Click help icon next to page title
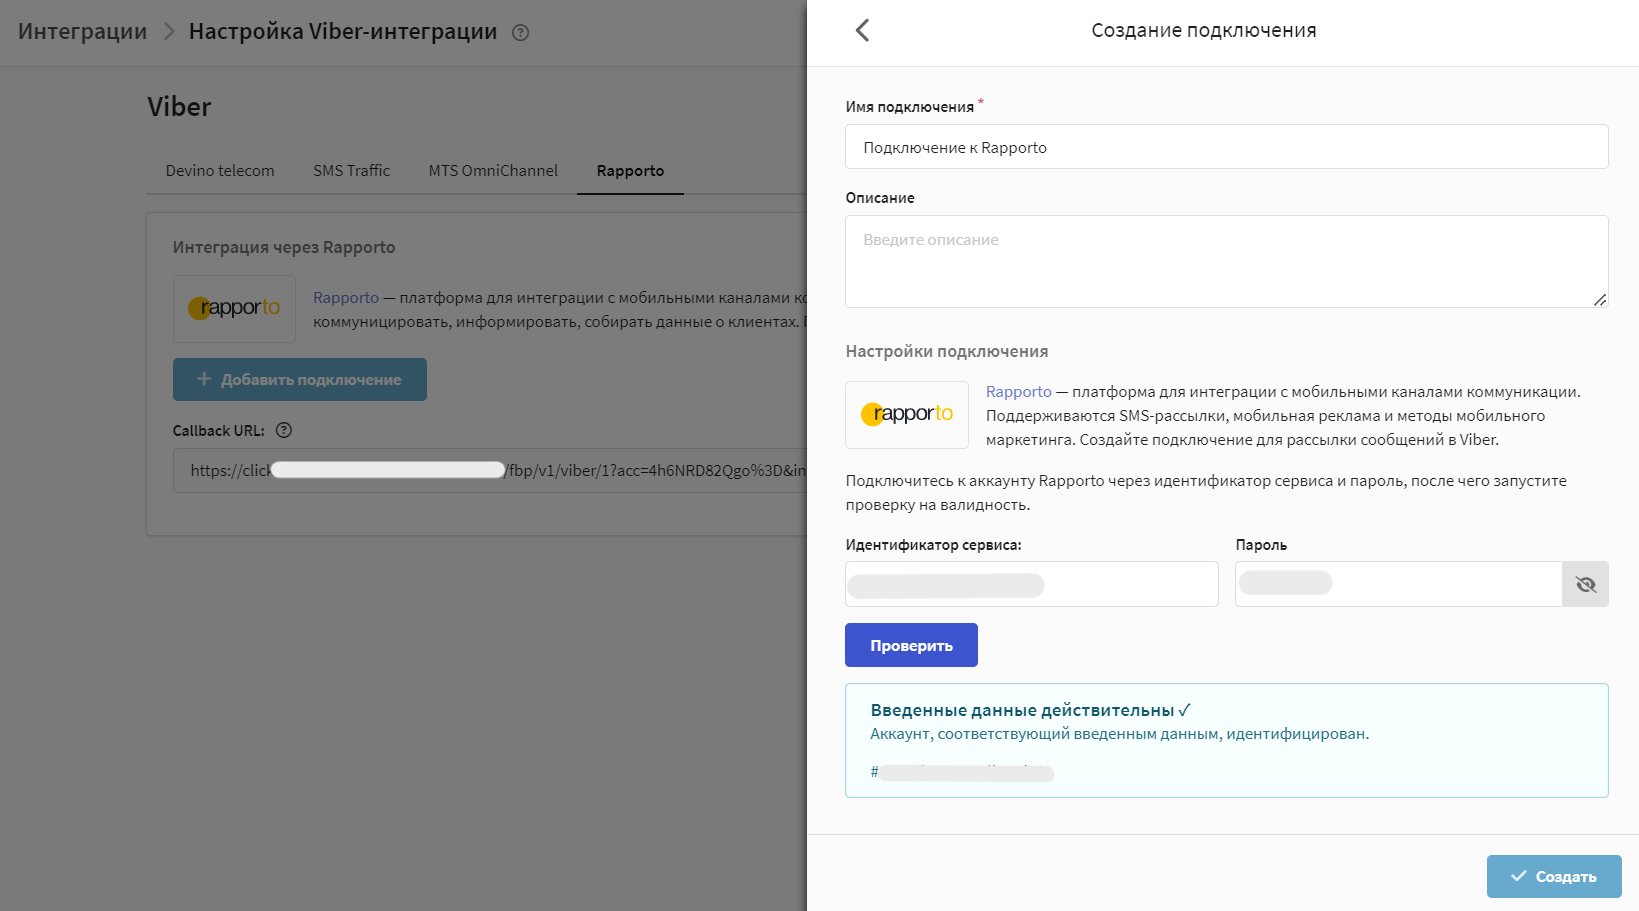1639x911 pixels. click(520, 32)
